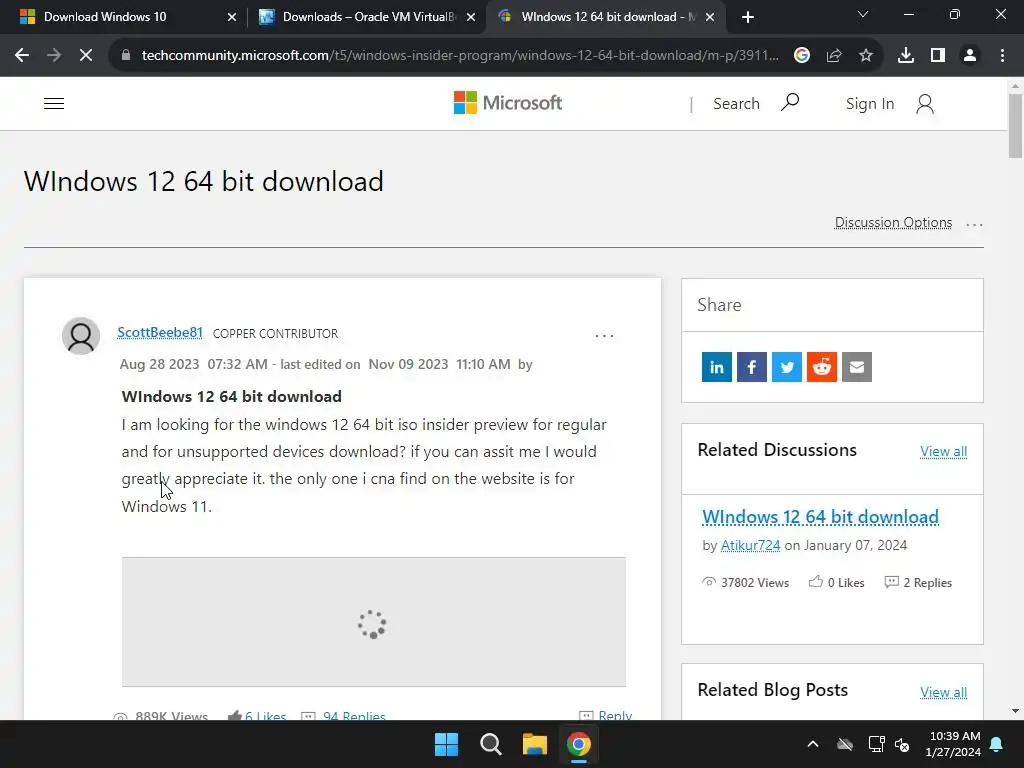Viewport: 1024px width, 768px height.
Task: Open File Explorer from taskbar
Action: click(x=535, y=744)
